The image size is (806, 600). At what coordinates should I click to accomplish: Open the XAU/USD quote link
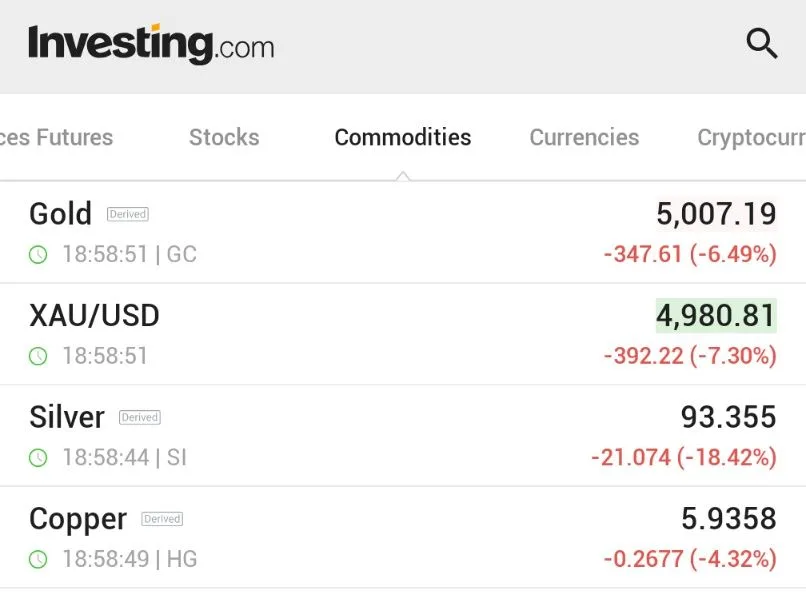pyautogui.click(x=94, y=316)
